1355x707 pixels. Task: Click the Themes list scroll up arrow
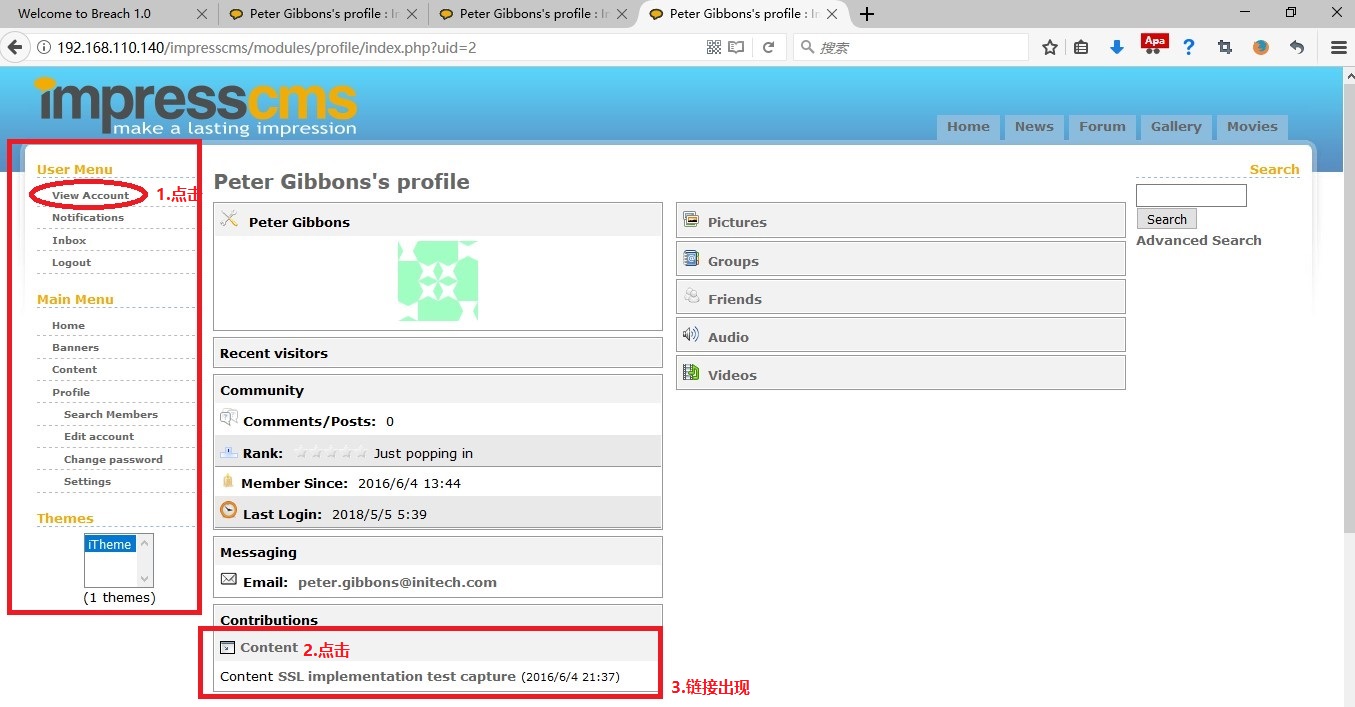pyautogui.click(x=145, y=543)
